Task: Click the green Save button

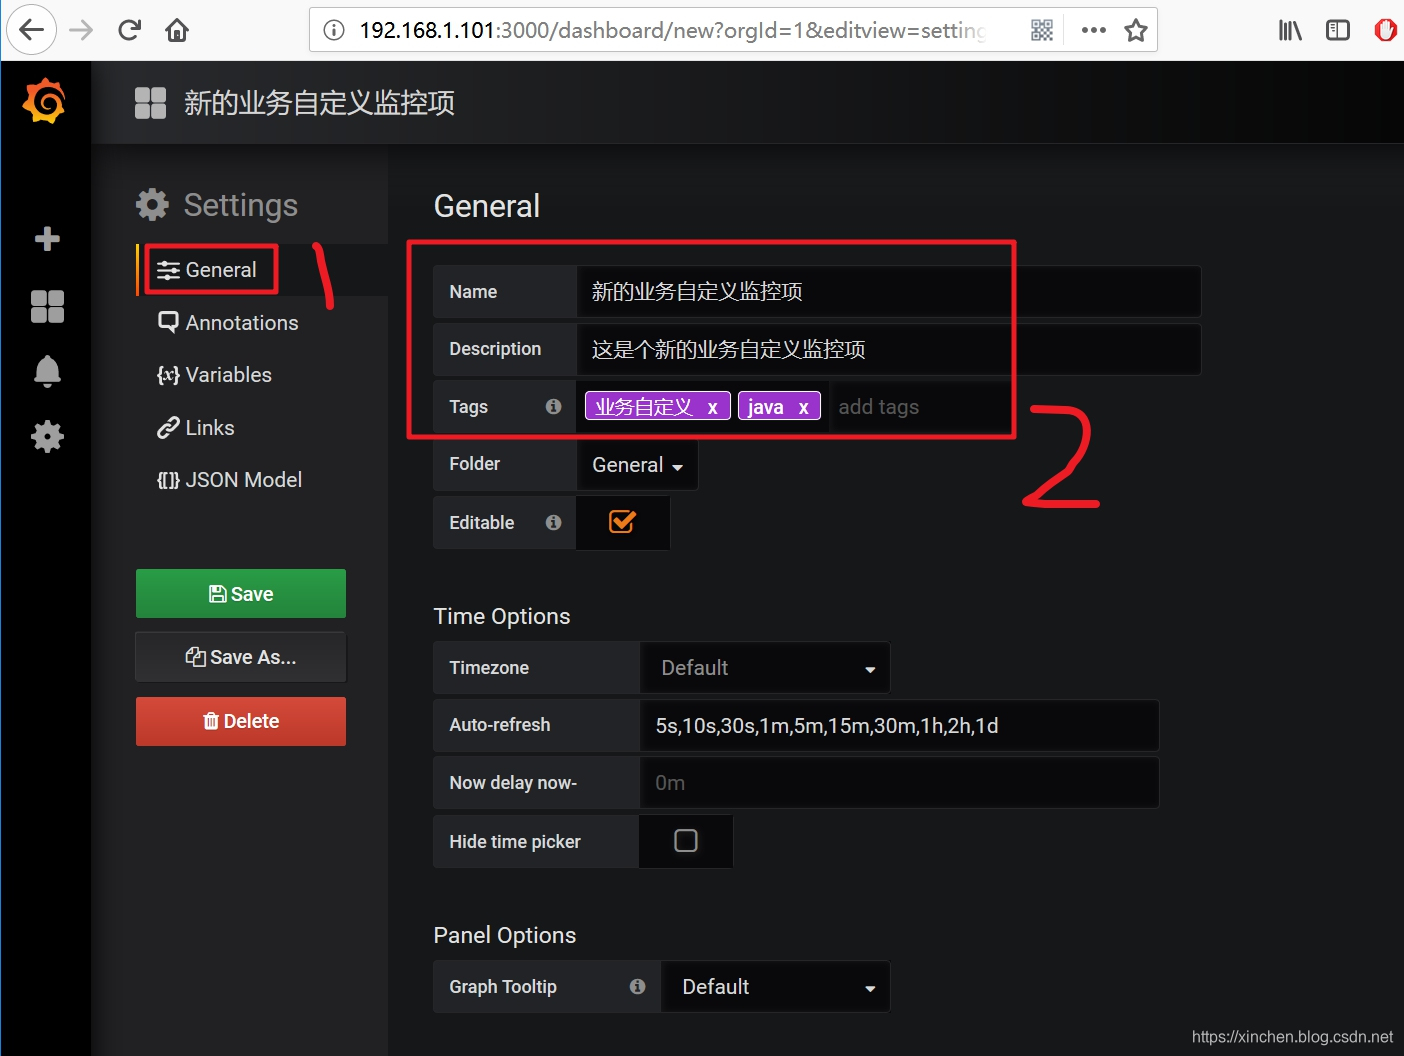Action: pyautogui.click(x=241, y=594)
